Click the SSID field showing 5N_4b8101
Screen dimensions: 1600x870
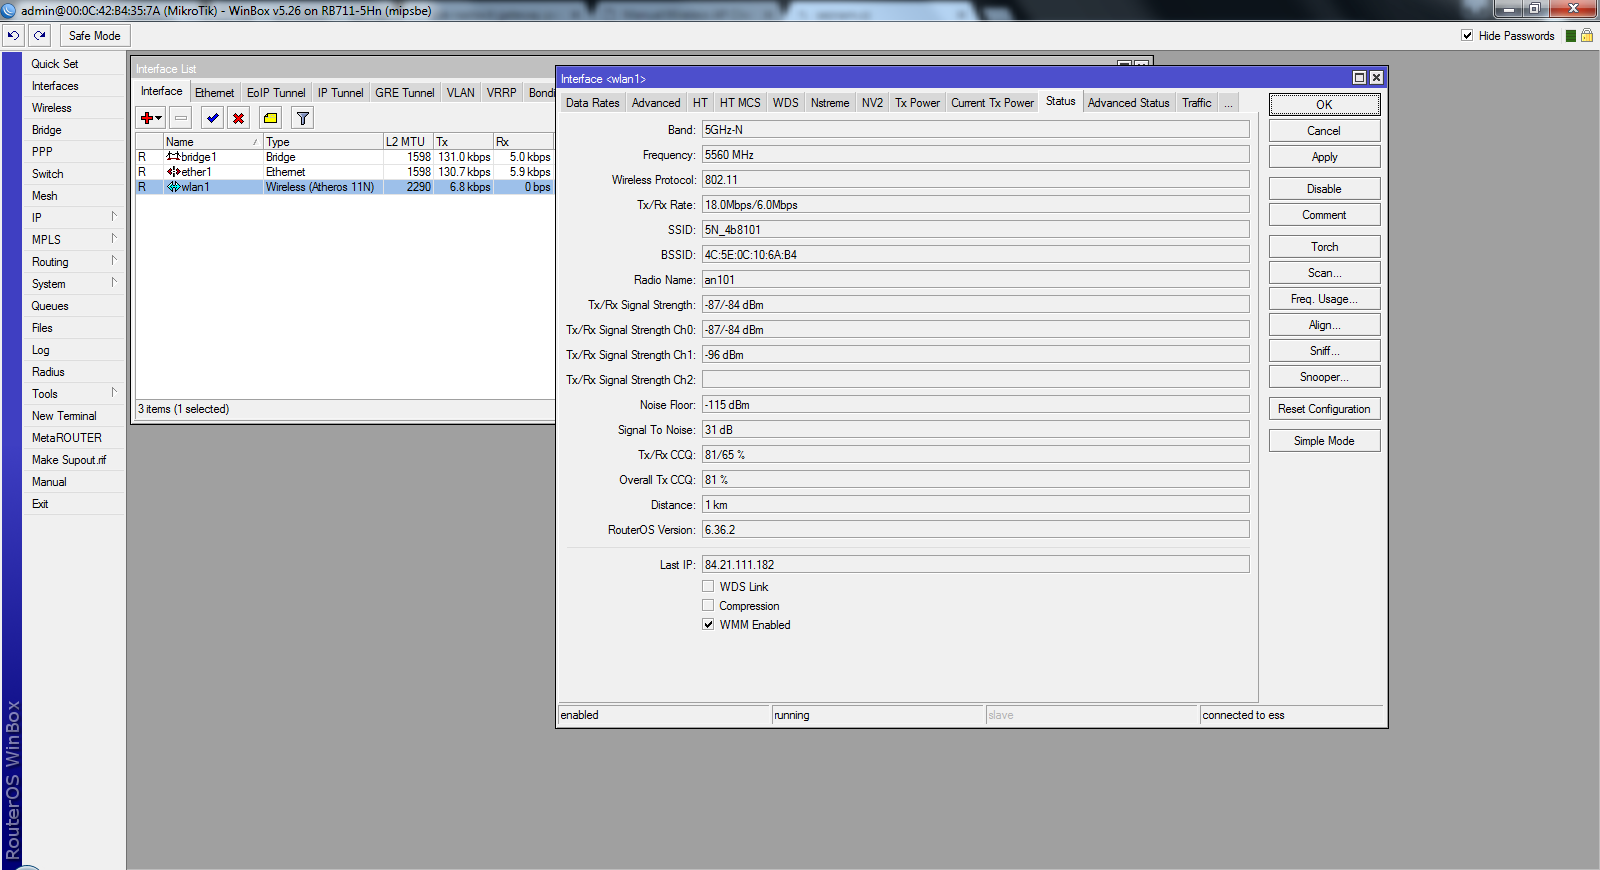[x=975, y=230]
